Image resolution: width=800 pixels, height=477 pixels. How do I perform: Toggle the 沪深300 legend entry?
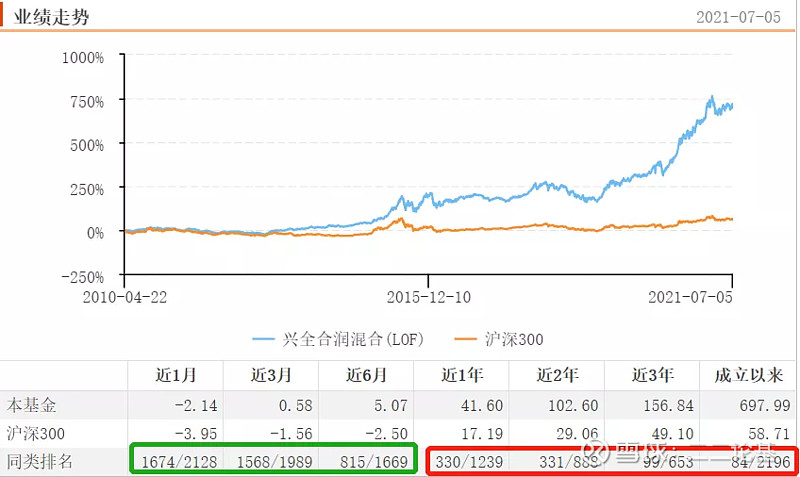pyautogui.click(x=514, y=339)
